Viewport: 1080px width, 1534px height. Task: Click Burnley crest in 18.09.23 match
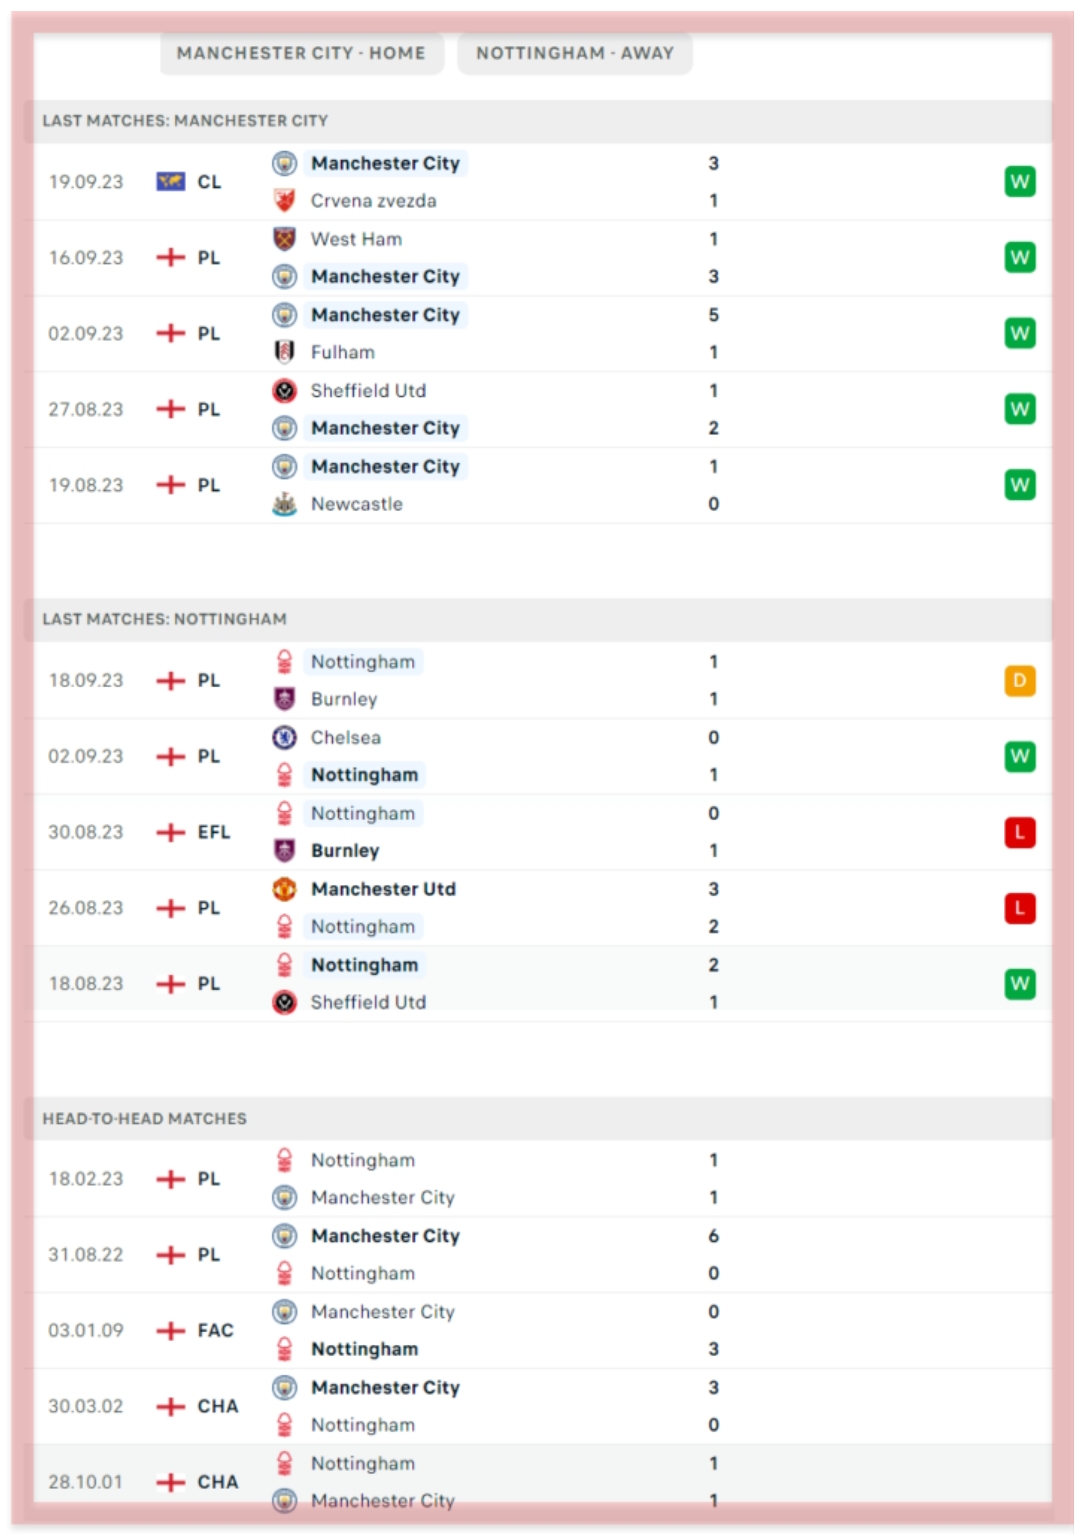(x=285, y=699)
